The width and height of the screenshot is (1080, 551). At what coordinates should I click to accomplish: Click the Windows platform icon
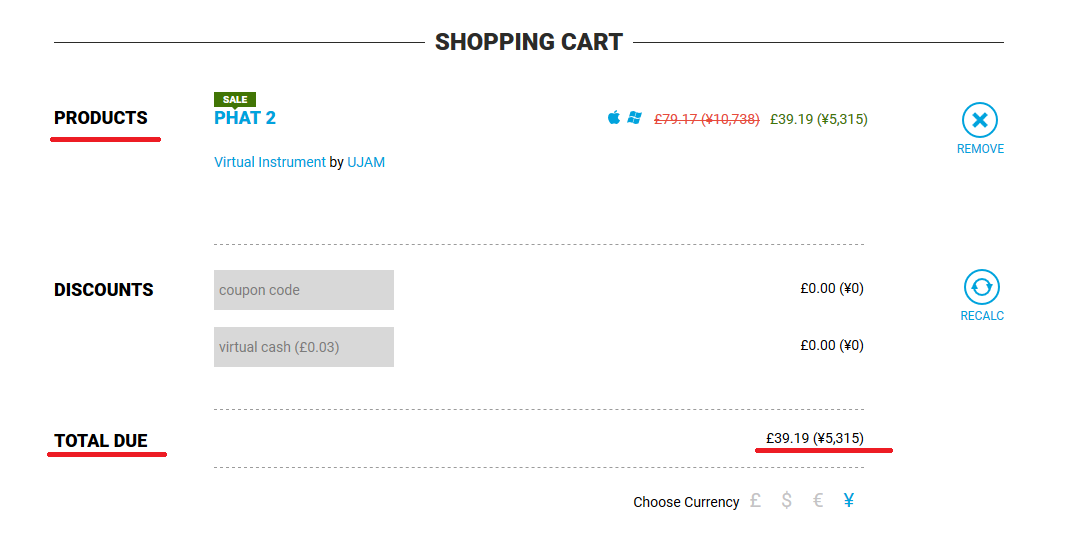(634, 118)
